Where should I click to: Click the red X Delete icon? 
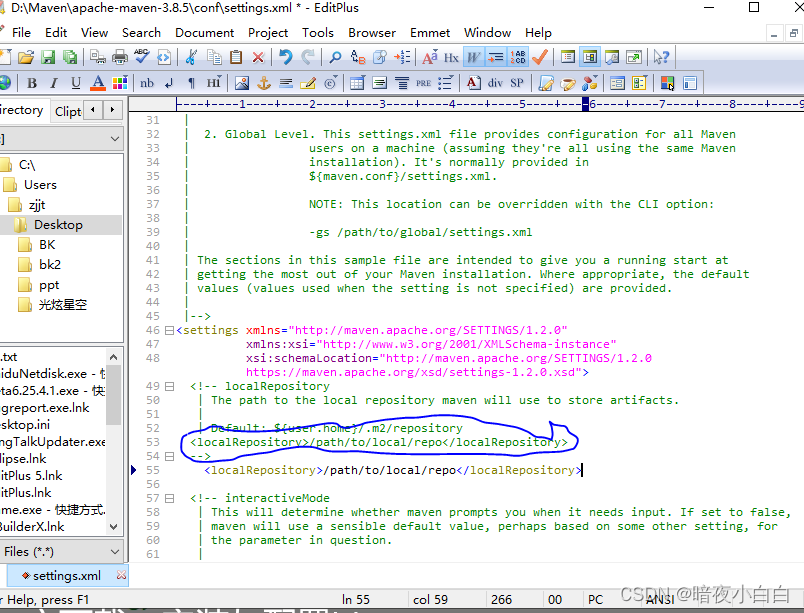click(258, 57)
